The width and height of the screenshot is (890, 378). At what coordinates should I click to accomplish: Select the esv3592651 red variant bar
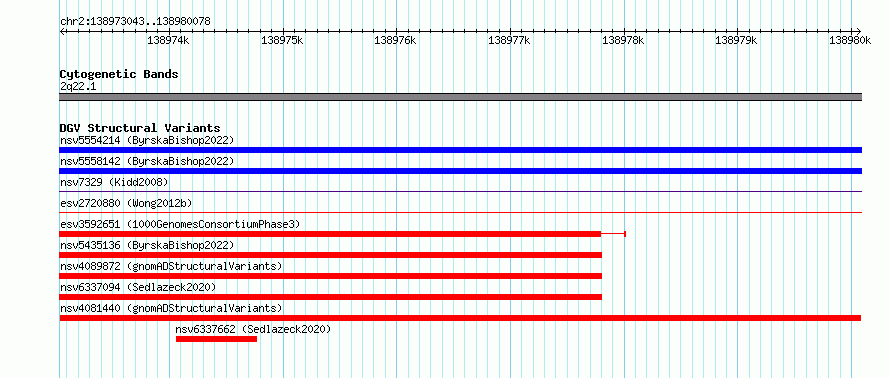pyautogui.click(x=330, y=234)
